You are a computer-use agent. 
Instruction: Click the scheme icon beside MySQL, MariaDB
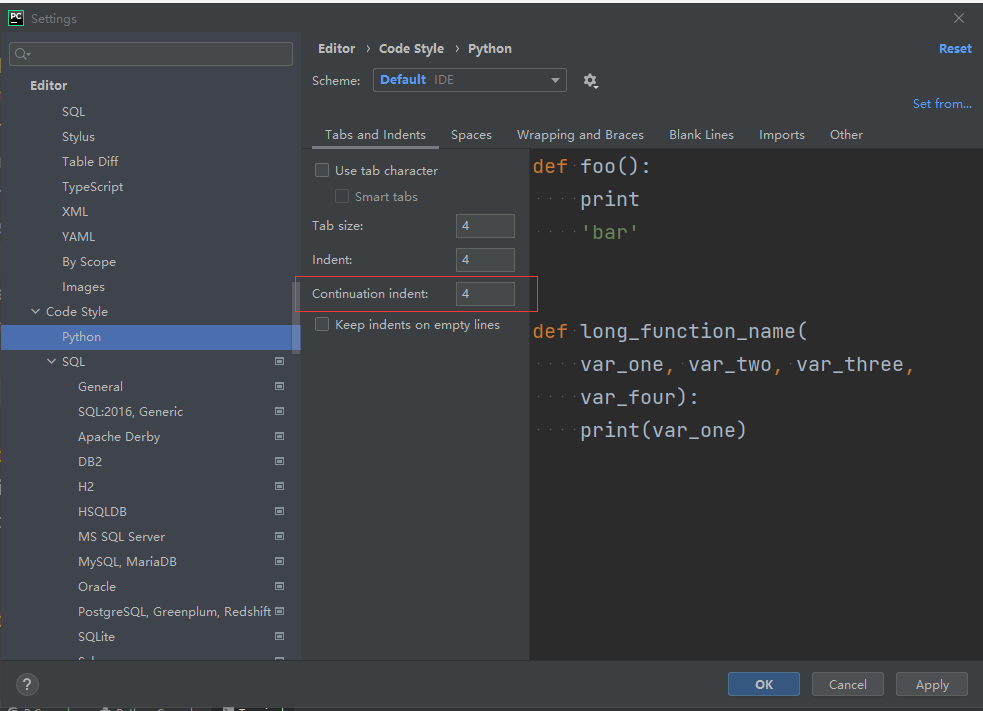(280, 561)
